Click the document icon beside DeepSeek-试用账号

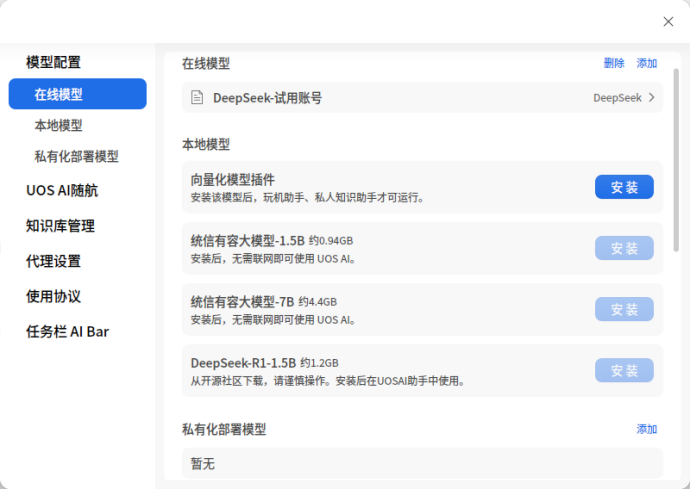click(197, 97)
